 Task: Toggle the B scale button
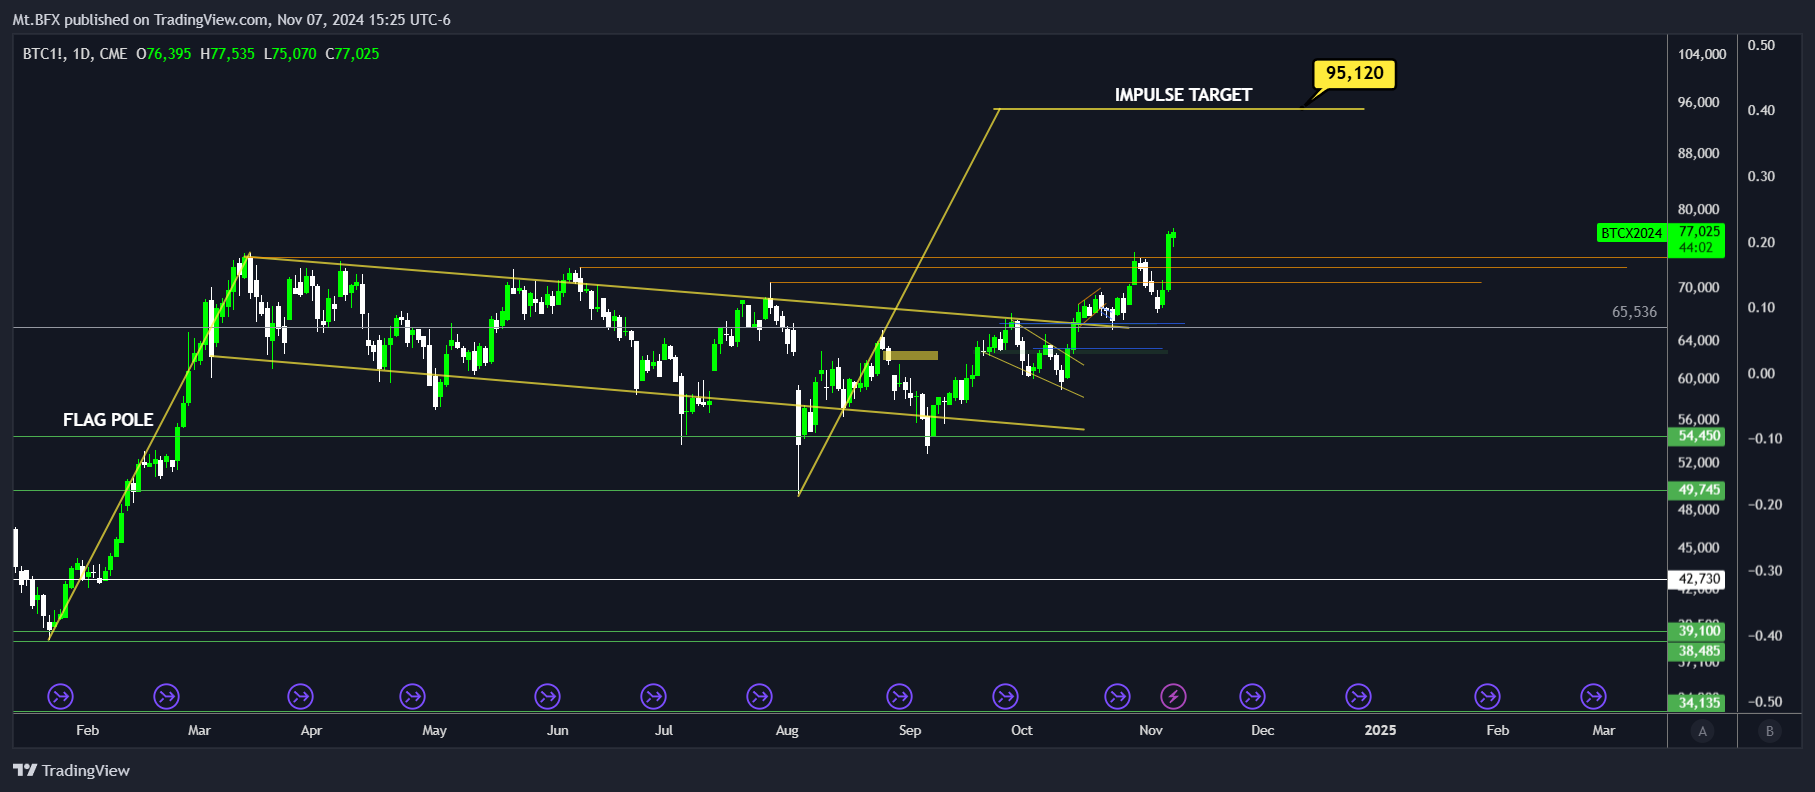click(1770, 731)
